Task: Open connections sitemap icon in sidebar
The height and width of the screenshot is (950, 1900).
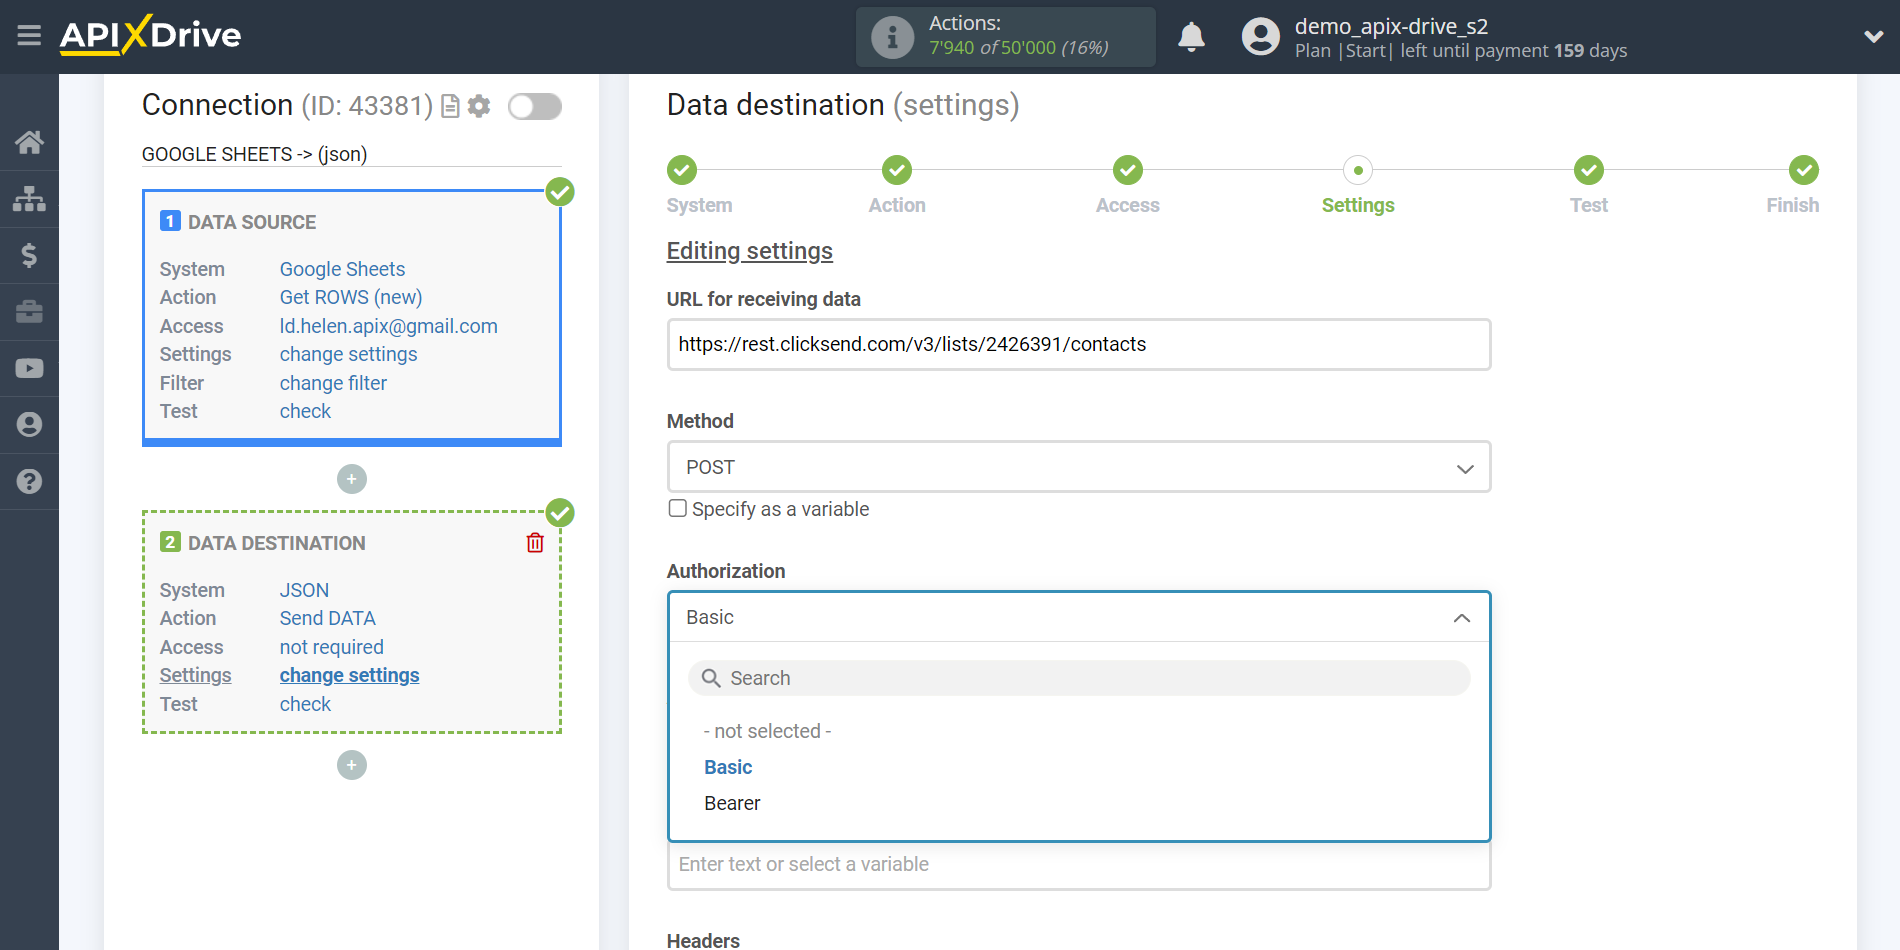Action: (x=29, y=199)
